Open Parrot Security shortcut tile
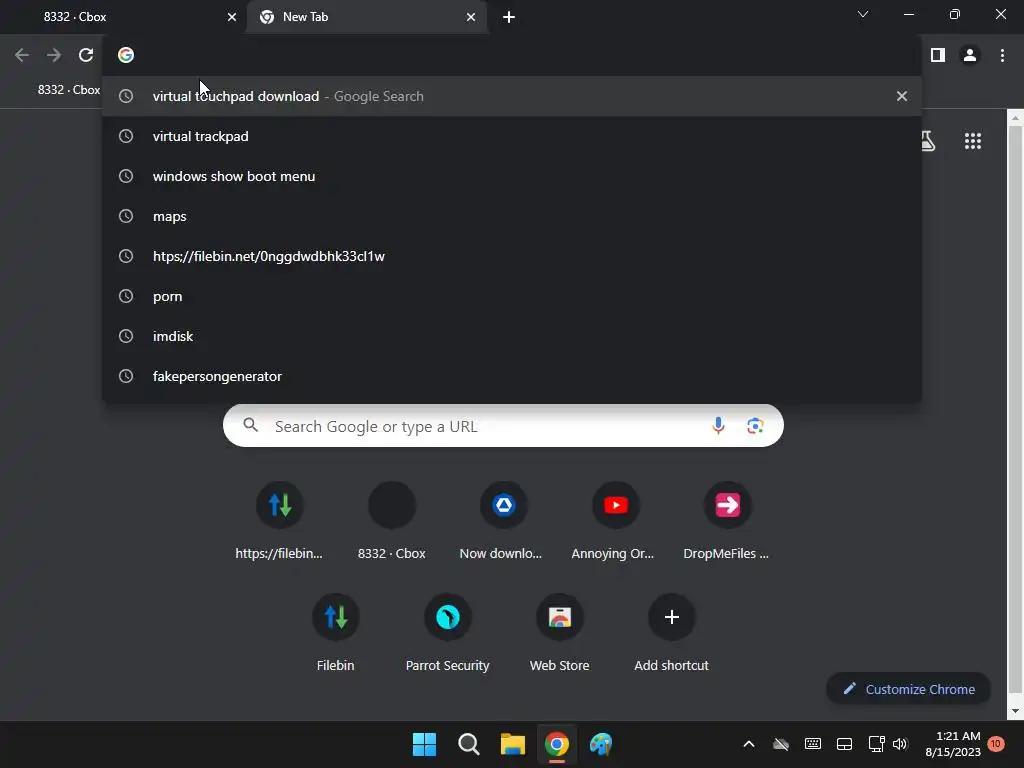 pyautogui.click(x=447, y=633)
